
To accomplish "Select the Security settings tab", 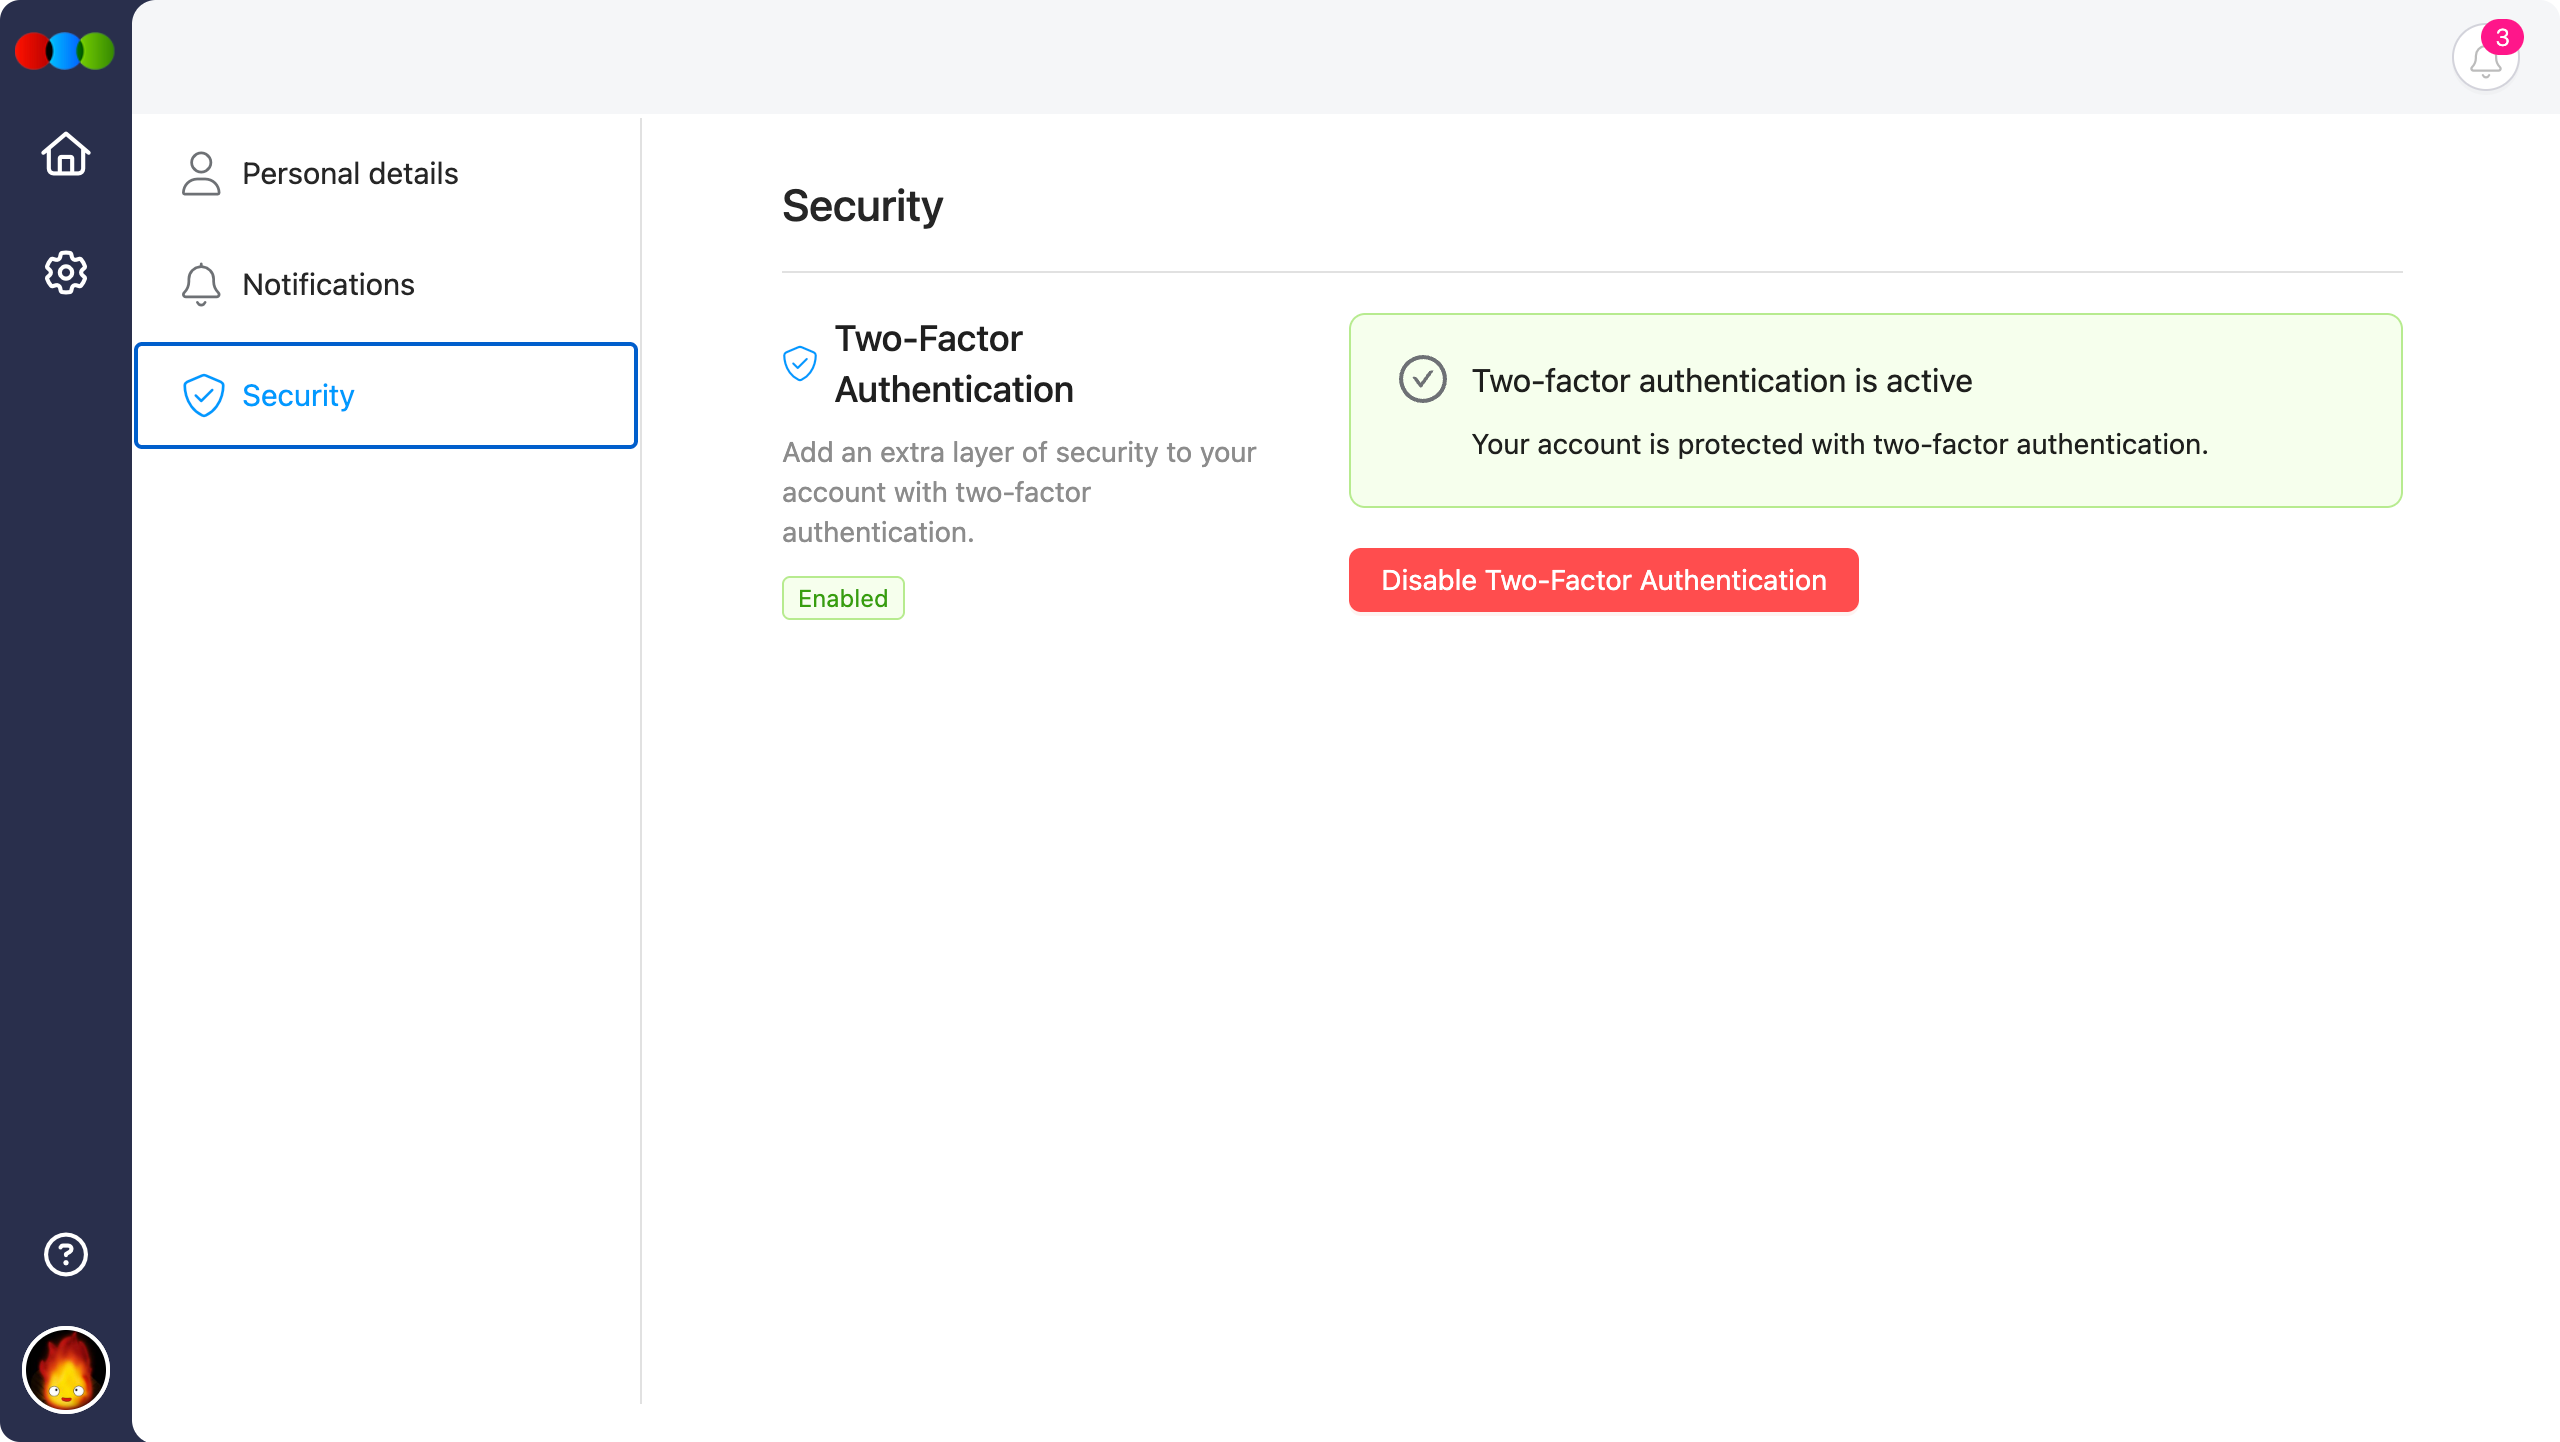I will point(386,396).
